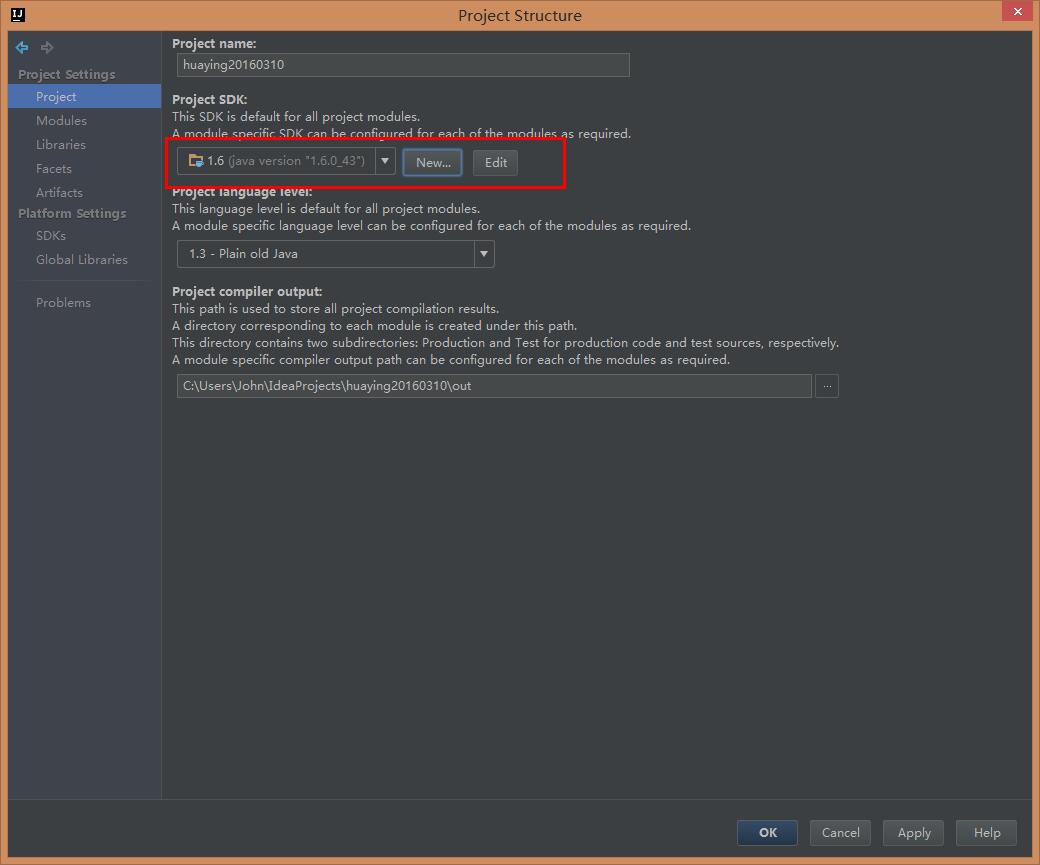The image size is (1040, 865).
Task: Click the back navigation arrow
Action: pyautogui.click(x=22, y=47)
